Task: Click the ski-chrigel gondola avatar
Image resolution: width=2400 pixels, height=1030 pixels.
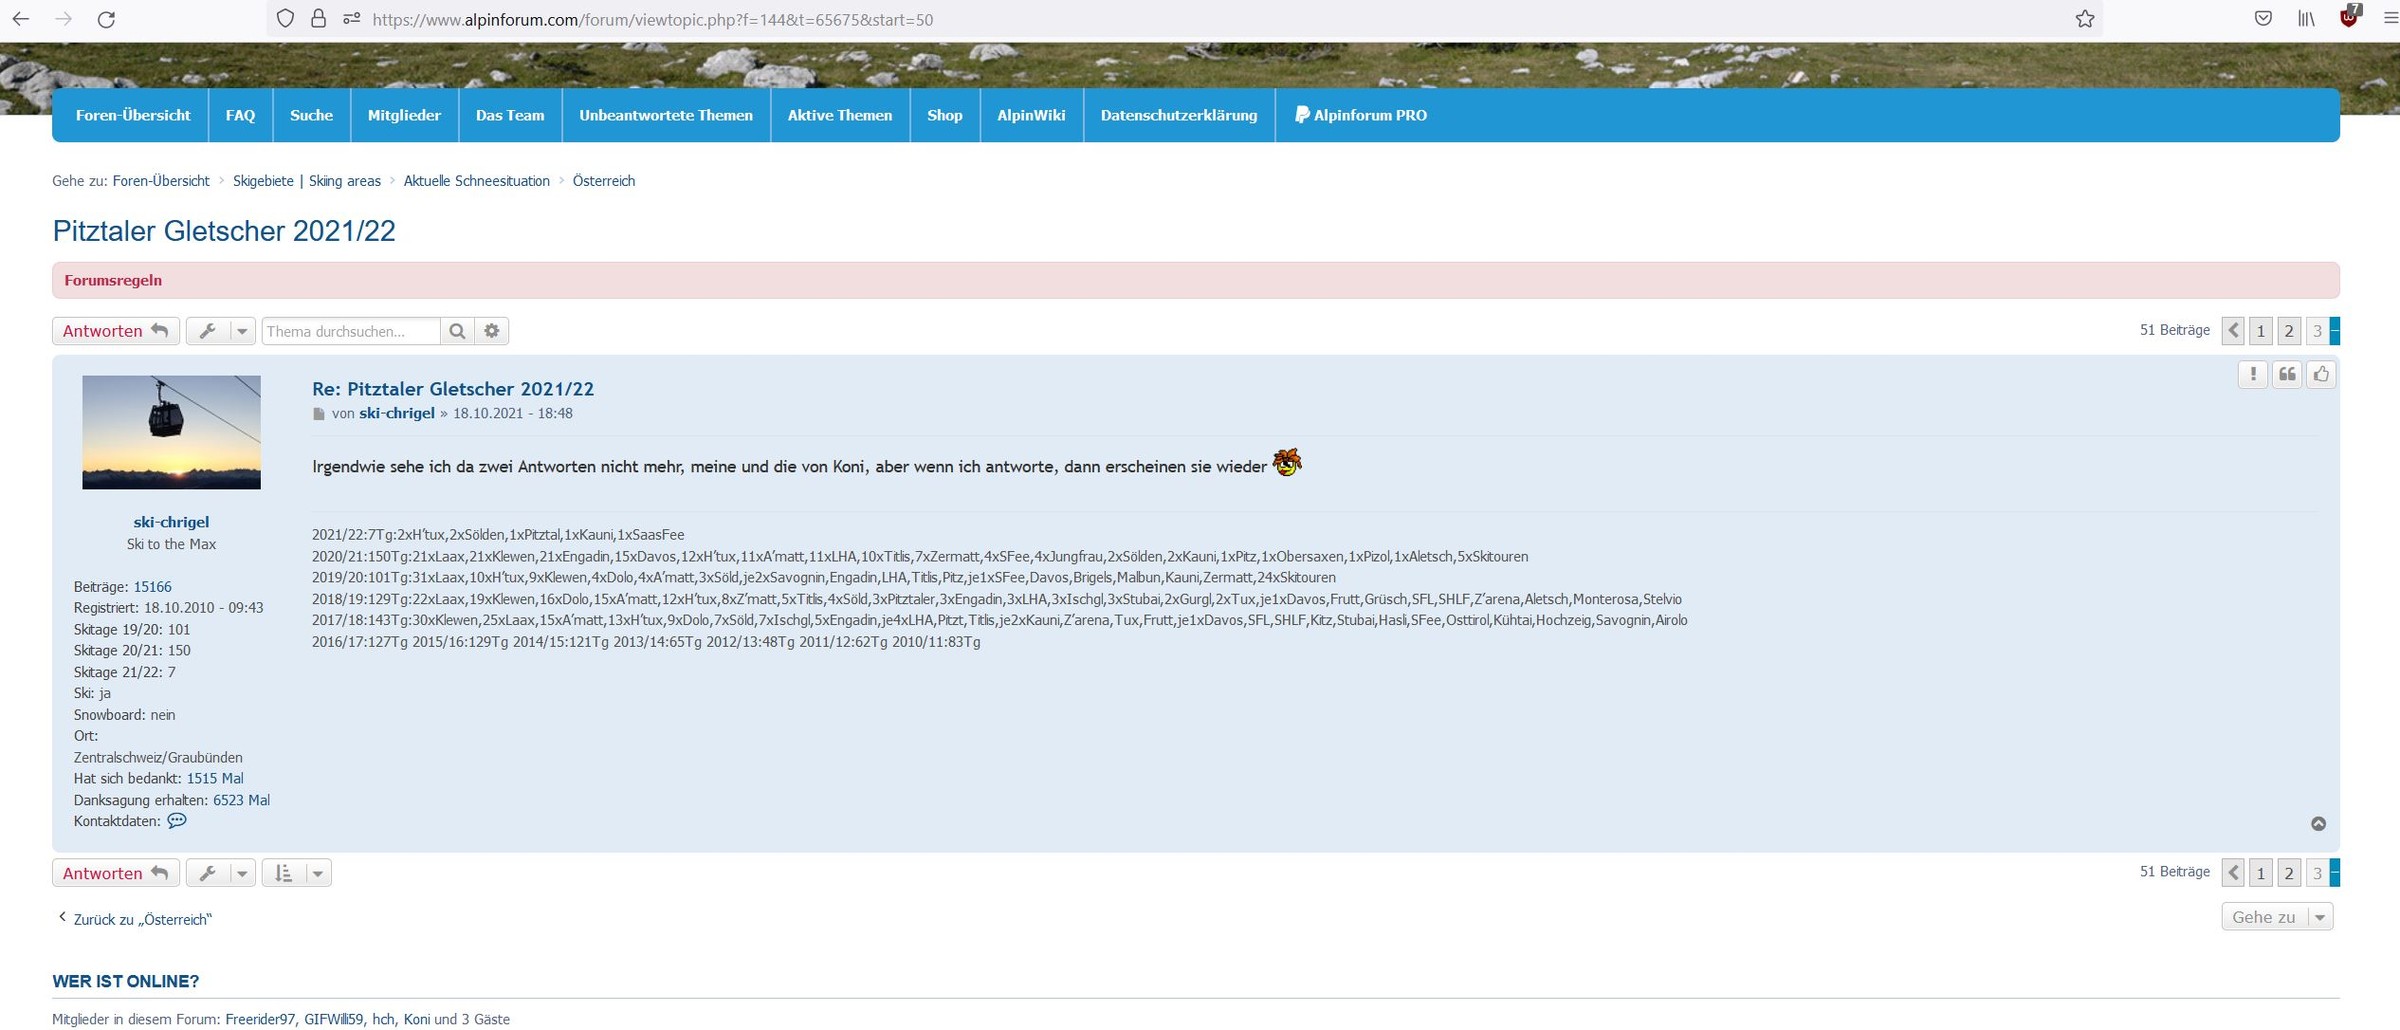Action: pos(171,432)
